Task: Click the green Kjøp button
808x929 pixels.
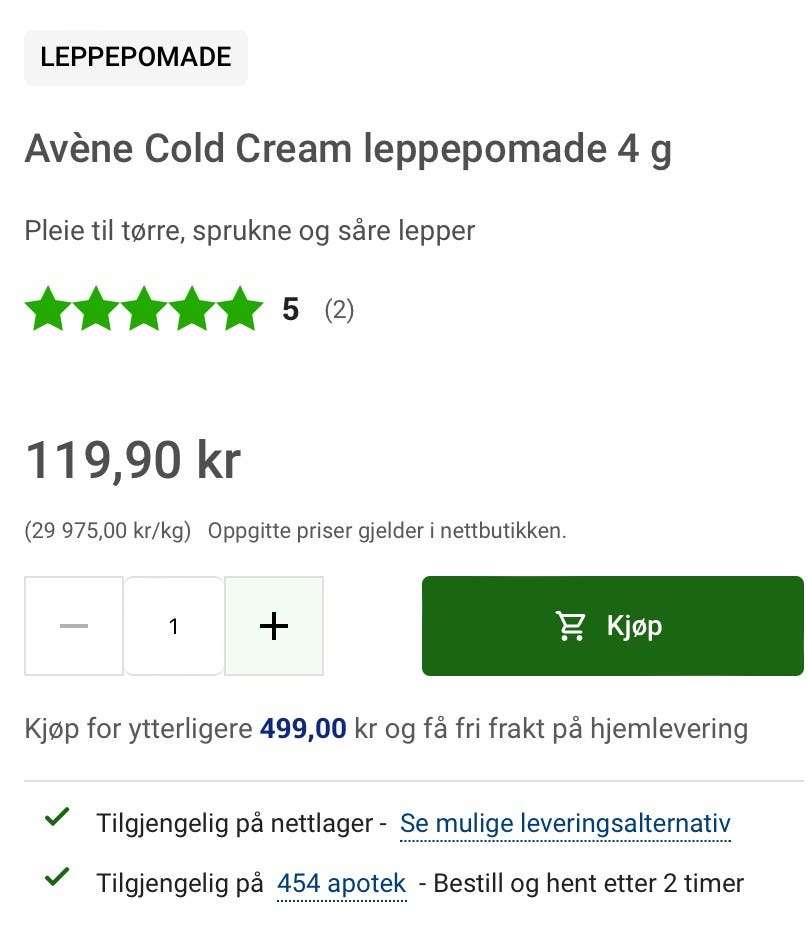Action: (613, 626)
